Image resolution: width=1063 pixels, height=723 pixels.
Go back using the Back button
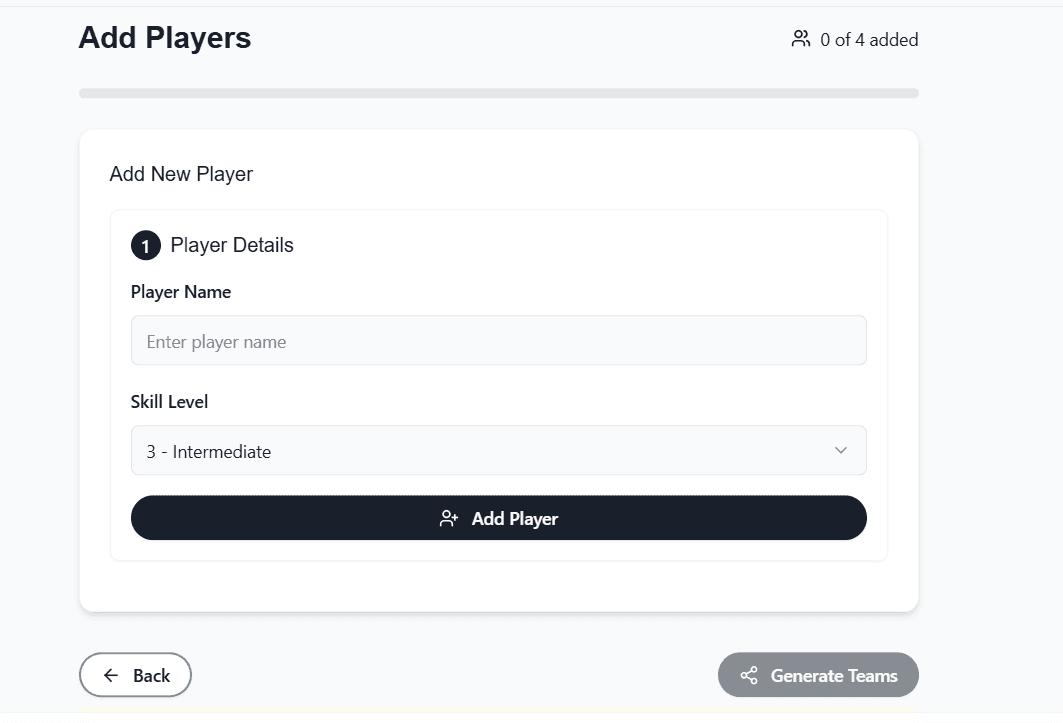coord(135,675)
